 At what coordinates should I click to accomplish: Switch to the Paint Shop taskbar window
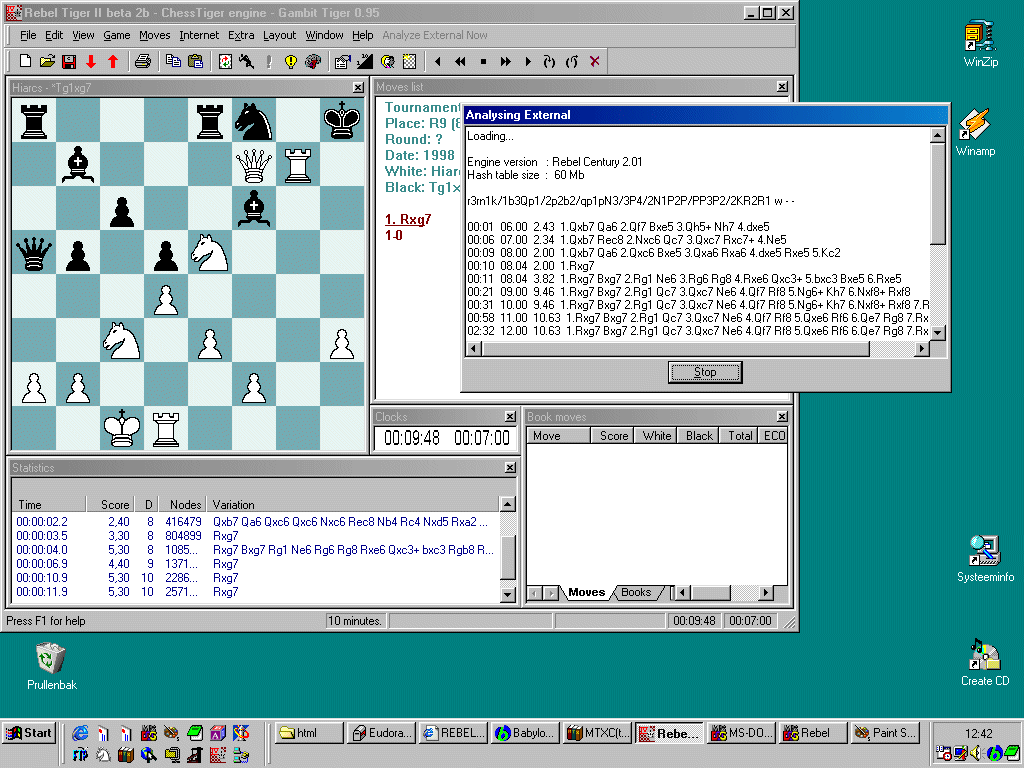point(885,733)
